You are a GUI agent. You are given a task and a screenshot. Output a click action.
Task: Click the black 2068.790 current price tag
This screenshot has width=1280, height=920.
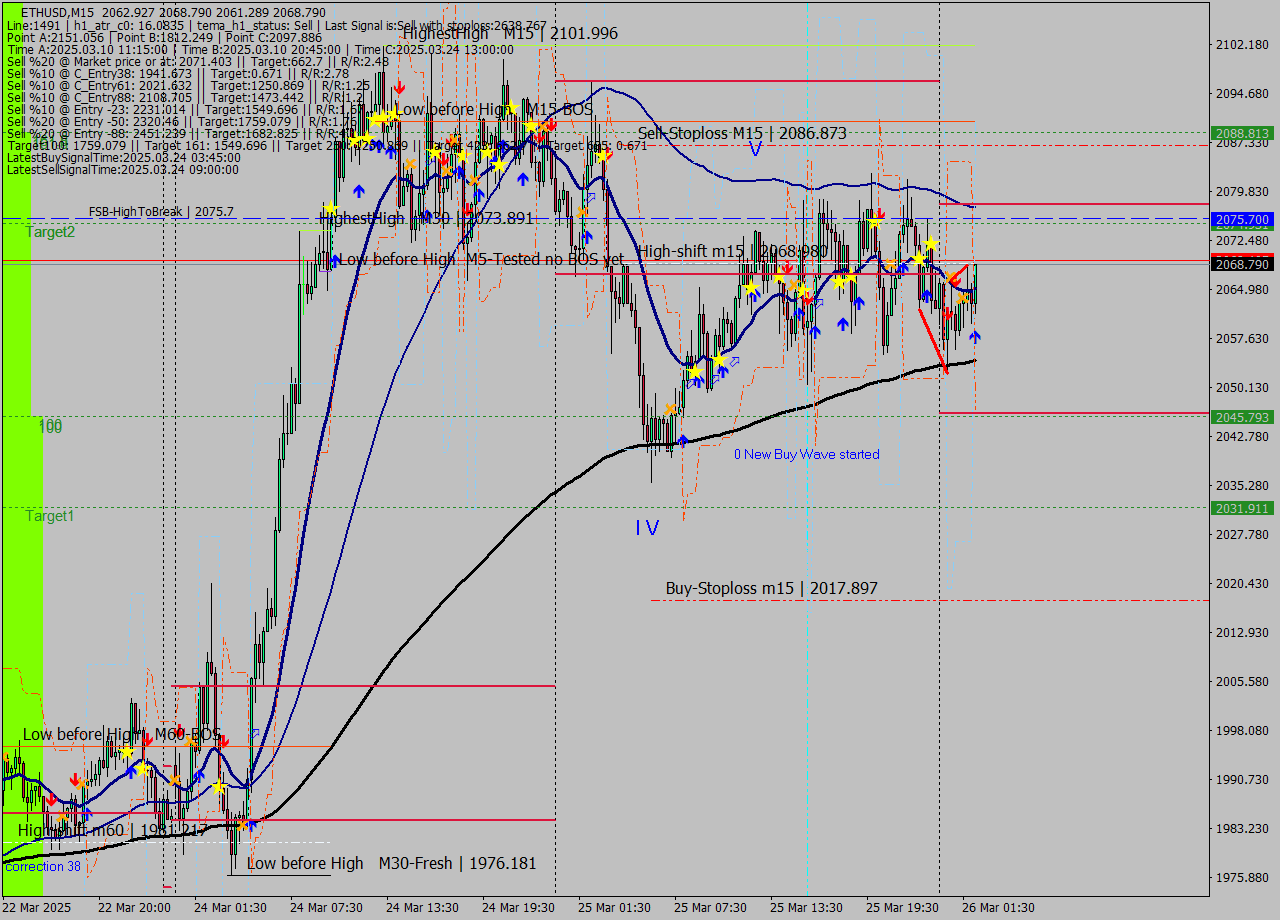(1242, 264)
